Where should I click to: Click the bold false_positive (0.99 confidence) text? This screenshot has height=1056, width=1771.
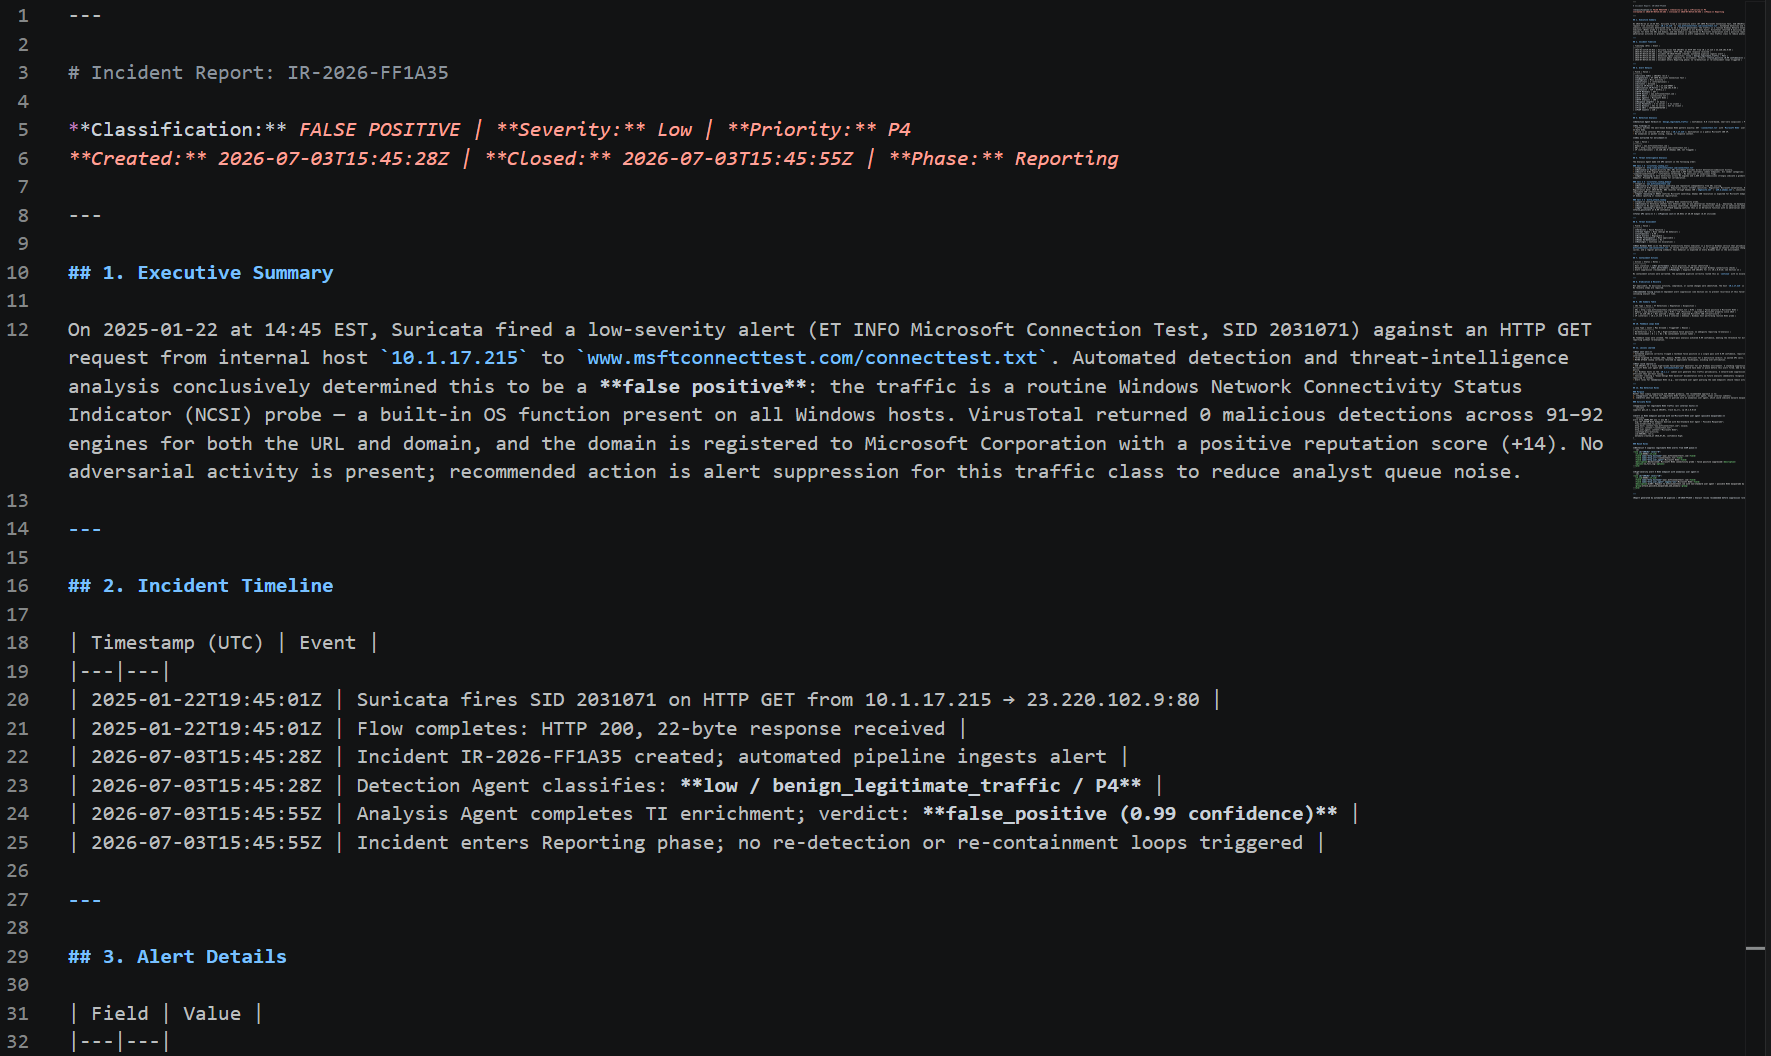coord(1130,813)
